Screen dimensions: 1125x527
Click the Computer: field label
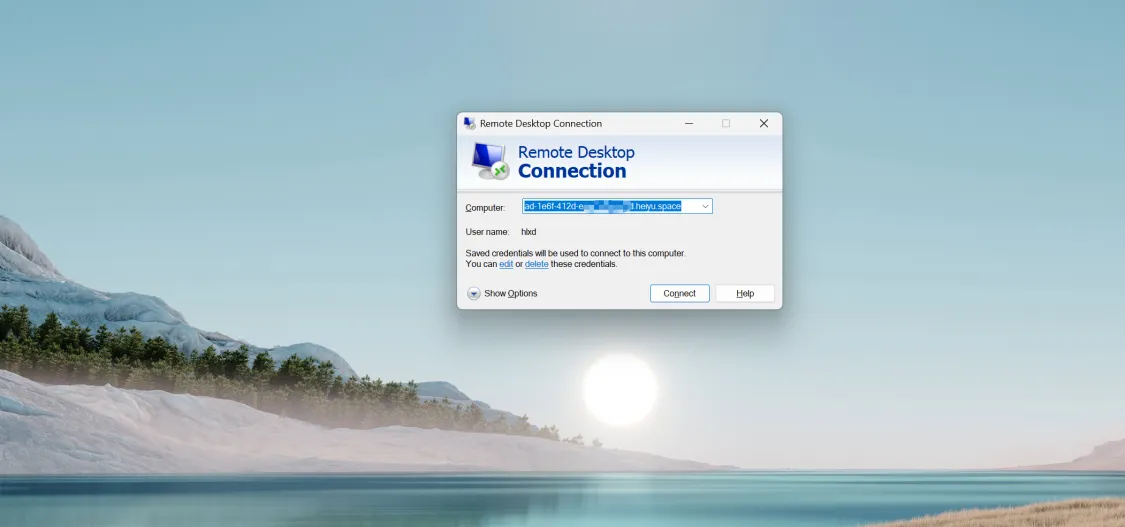[485, 208]
